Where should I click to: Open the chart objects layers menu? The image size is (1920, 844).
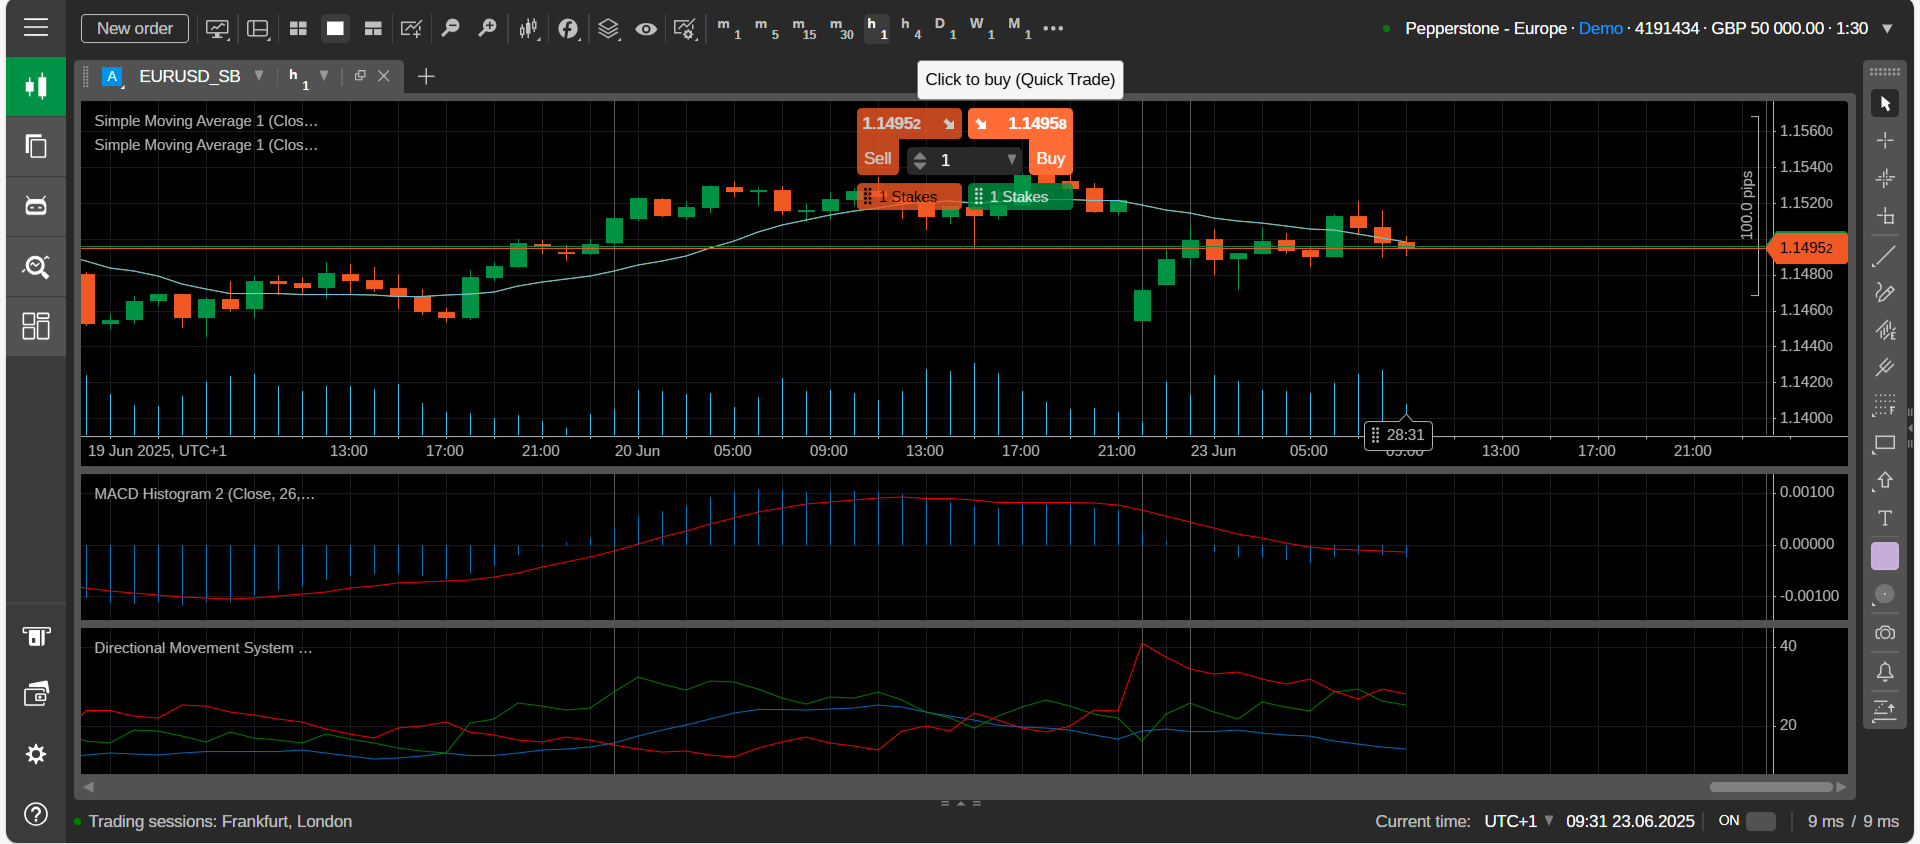click(x=608, y=29)
